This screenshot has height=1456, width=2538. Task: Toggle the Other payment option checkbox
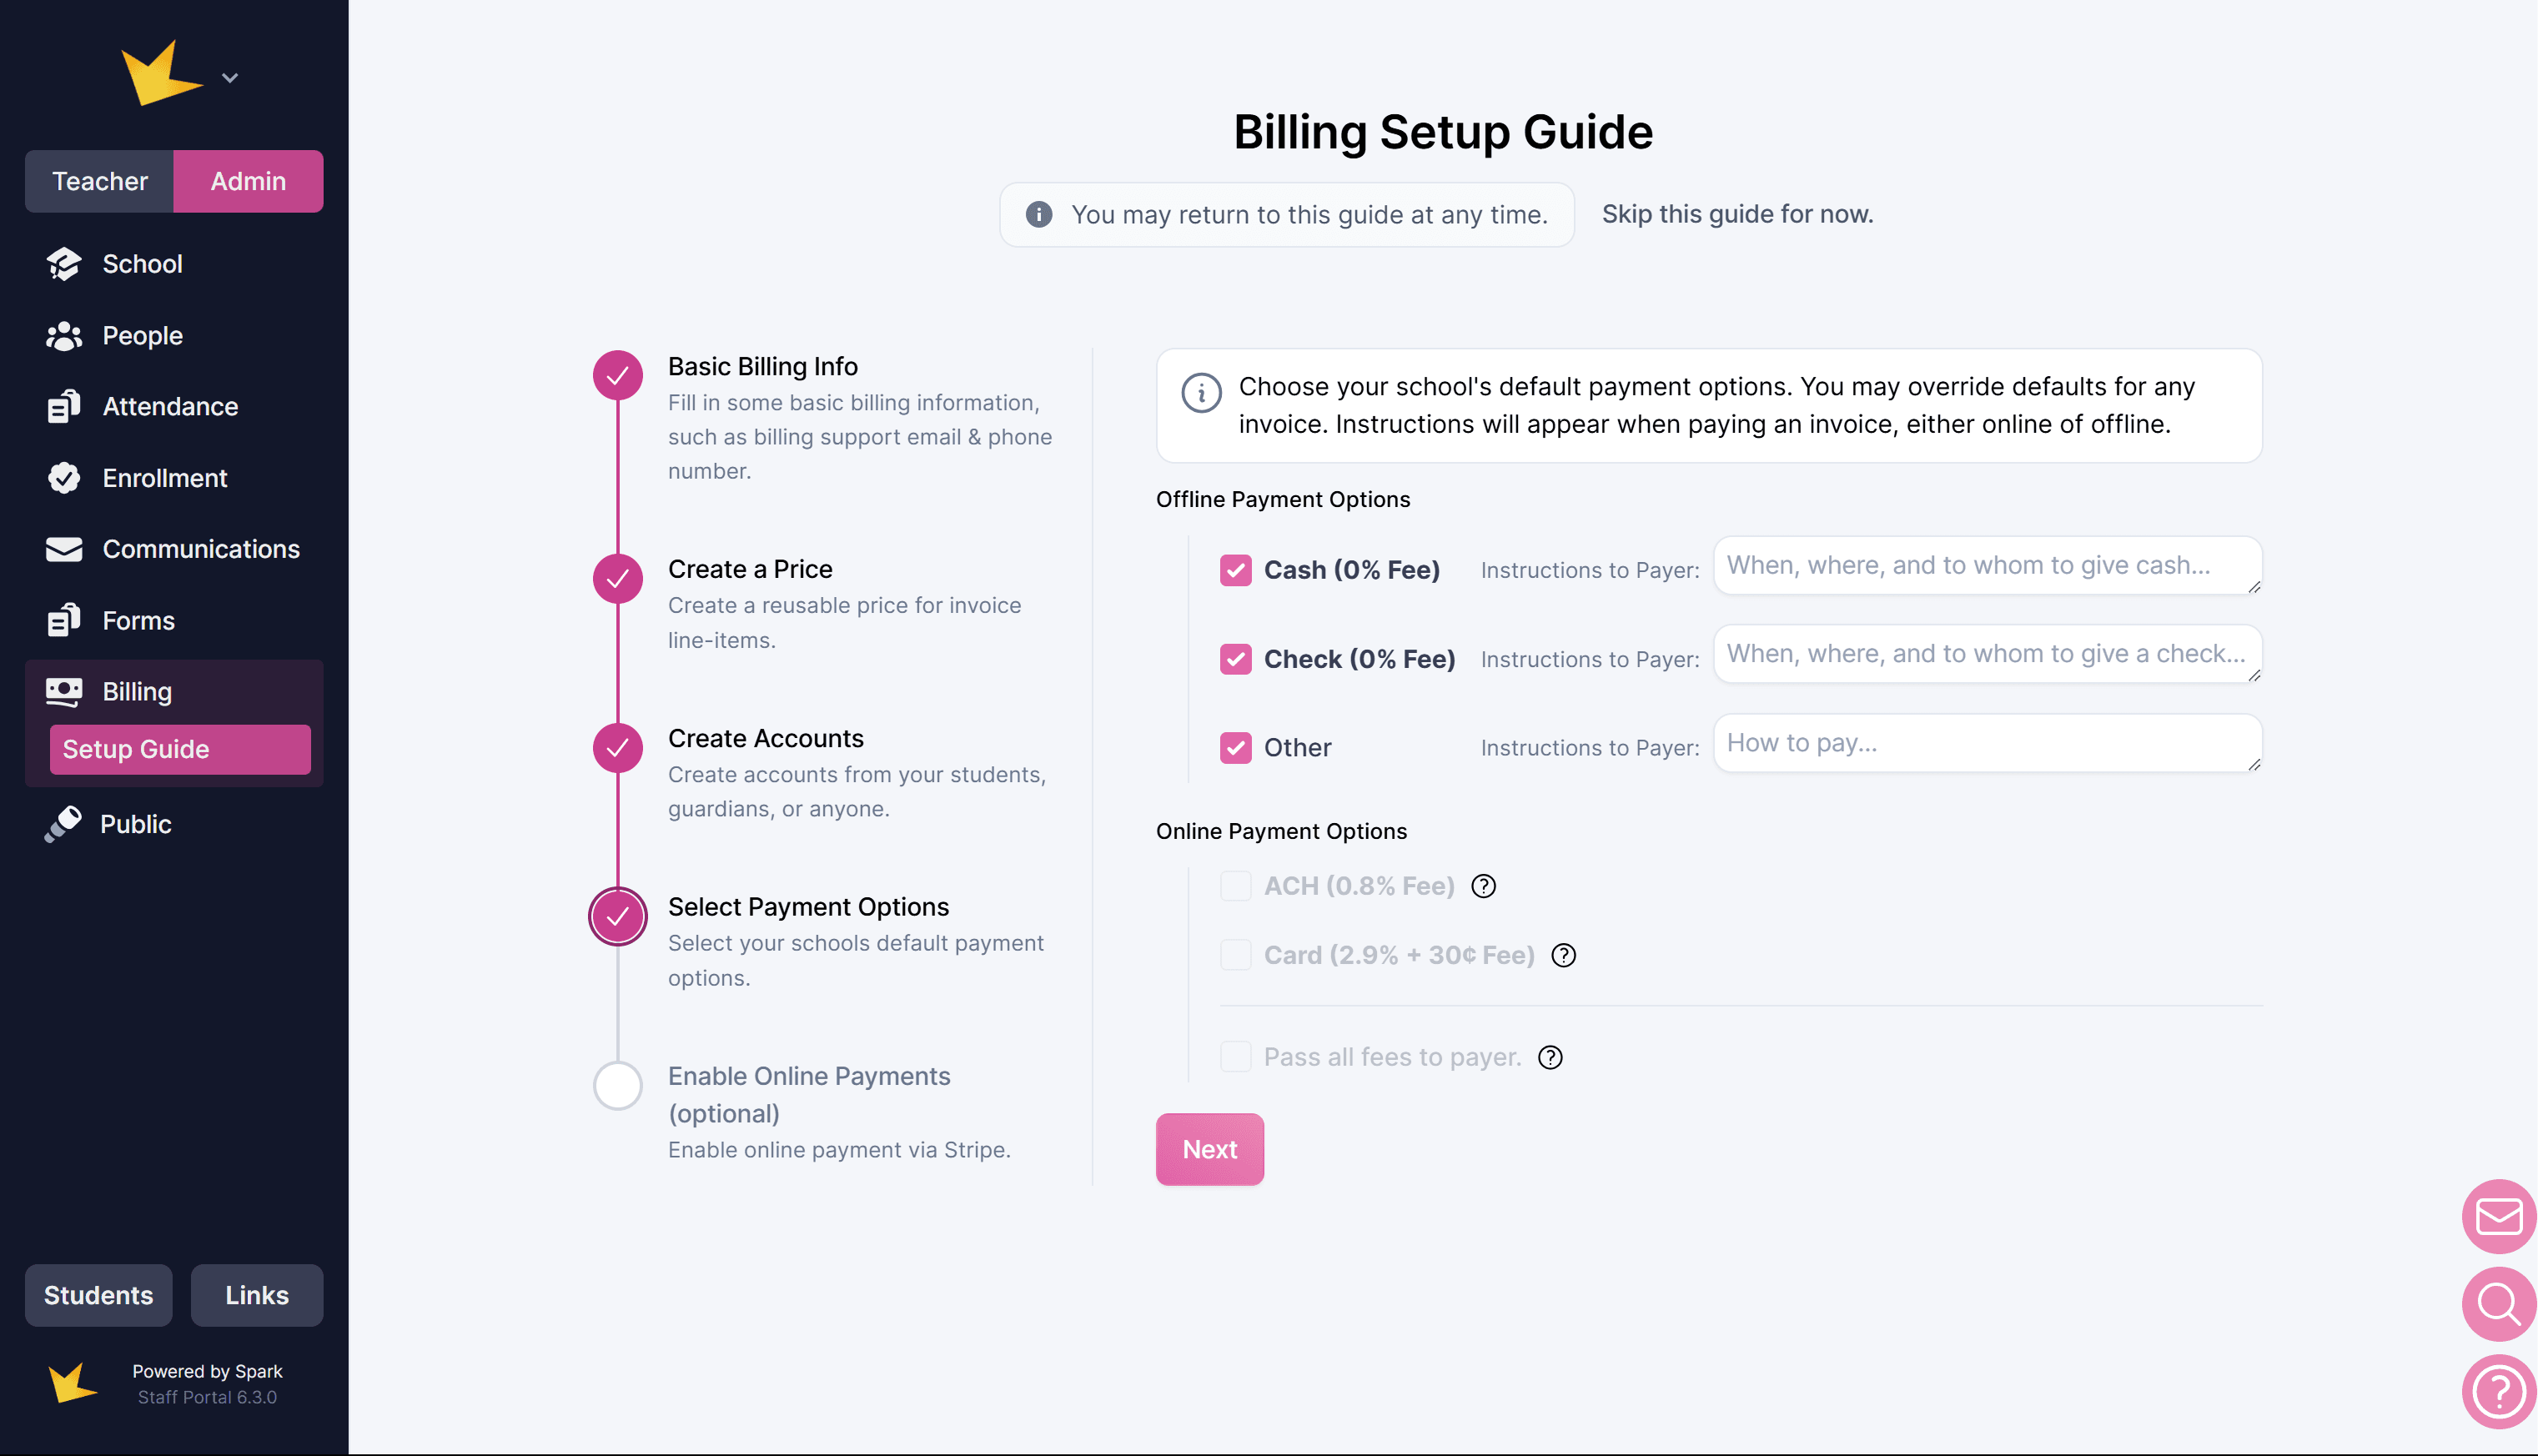click(1235, 748)
